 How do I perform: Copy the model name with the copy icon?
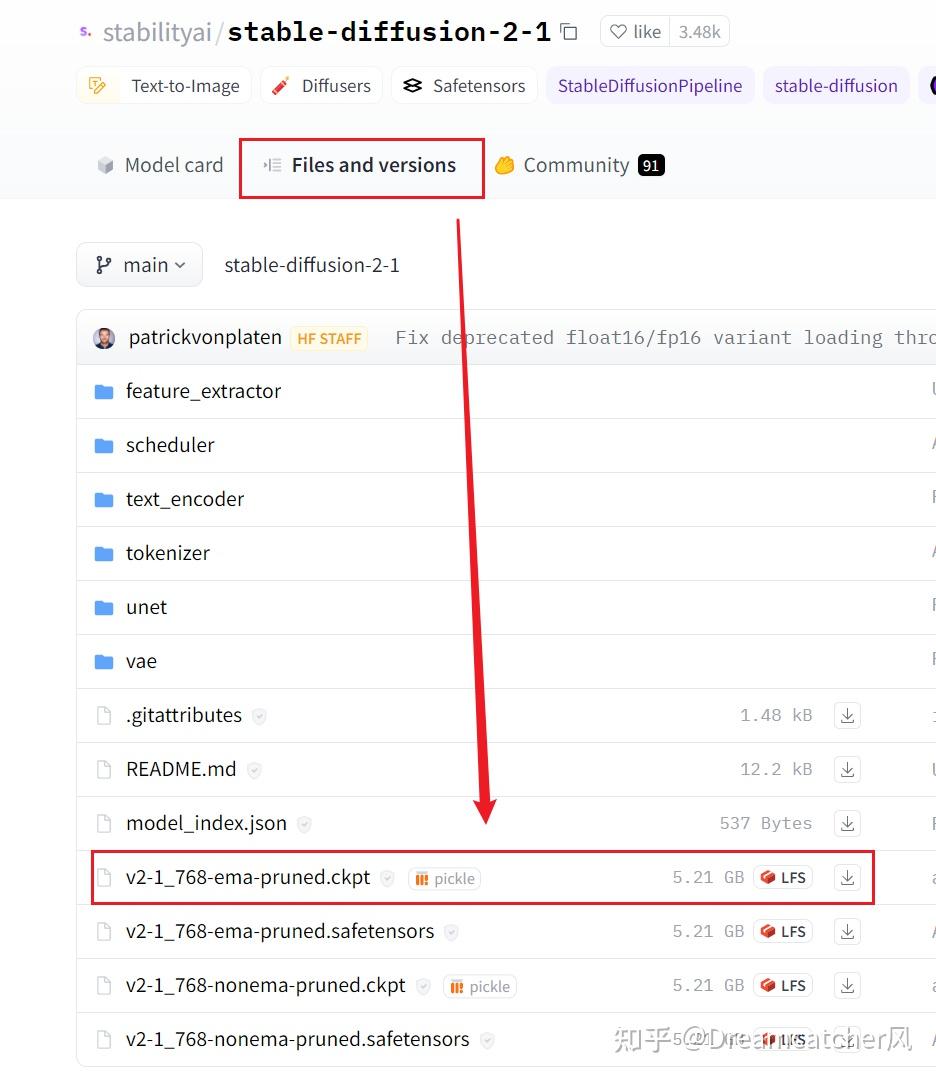[x=568, y=31]
